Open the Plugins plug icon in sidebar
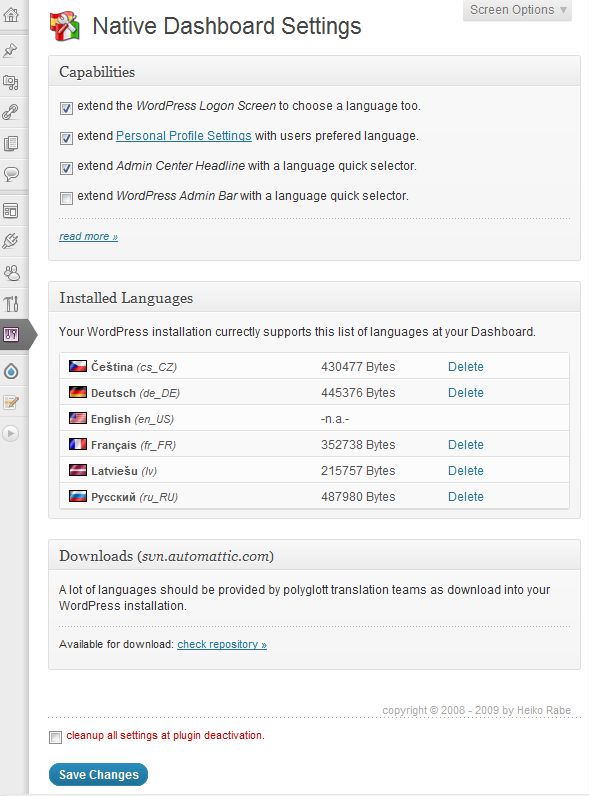589x796 pixels. [11, 241]
